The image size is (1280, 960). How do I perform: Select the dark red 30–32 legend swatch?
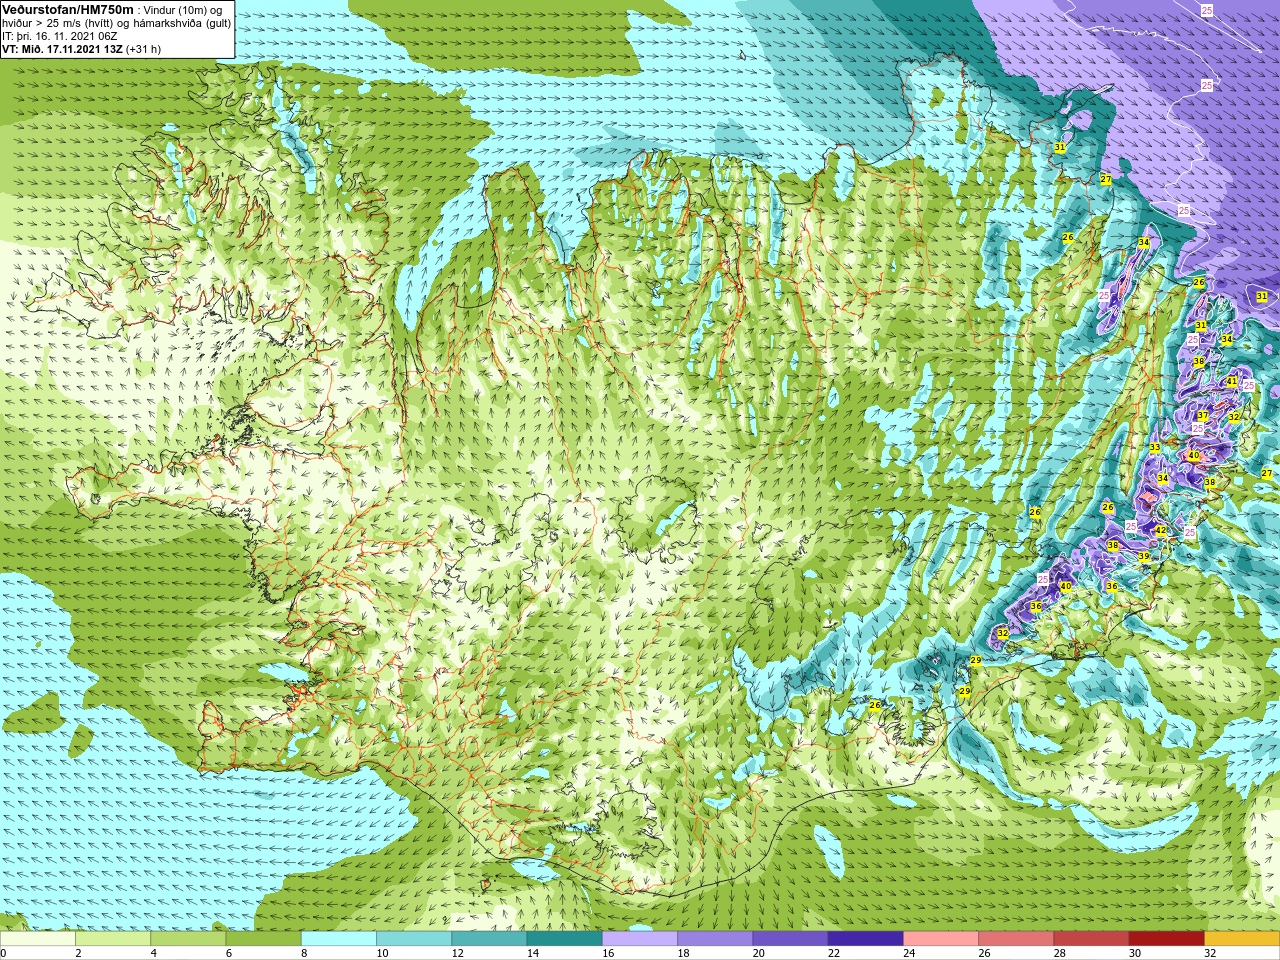click(x=1166, y=939)
